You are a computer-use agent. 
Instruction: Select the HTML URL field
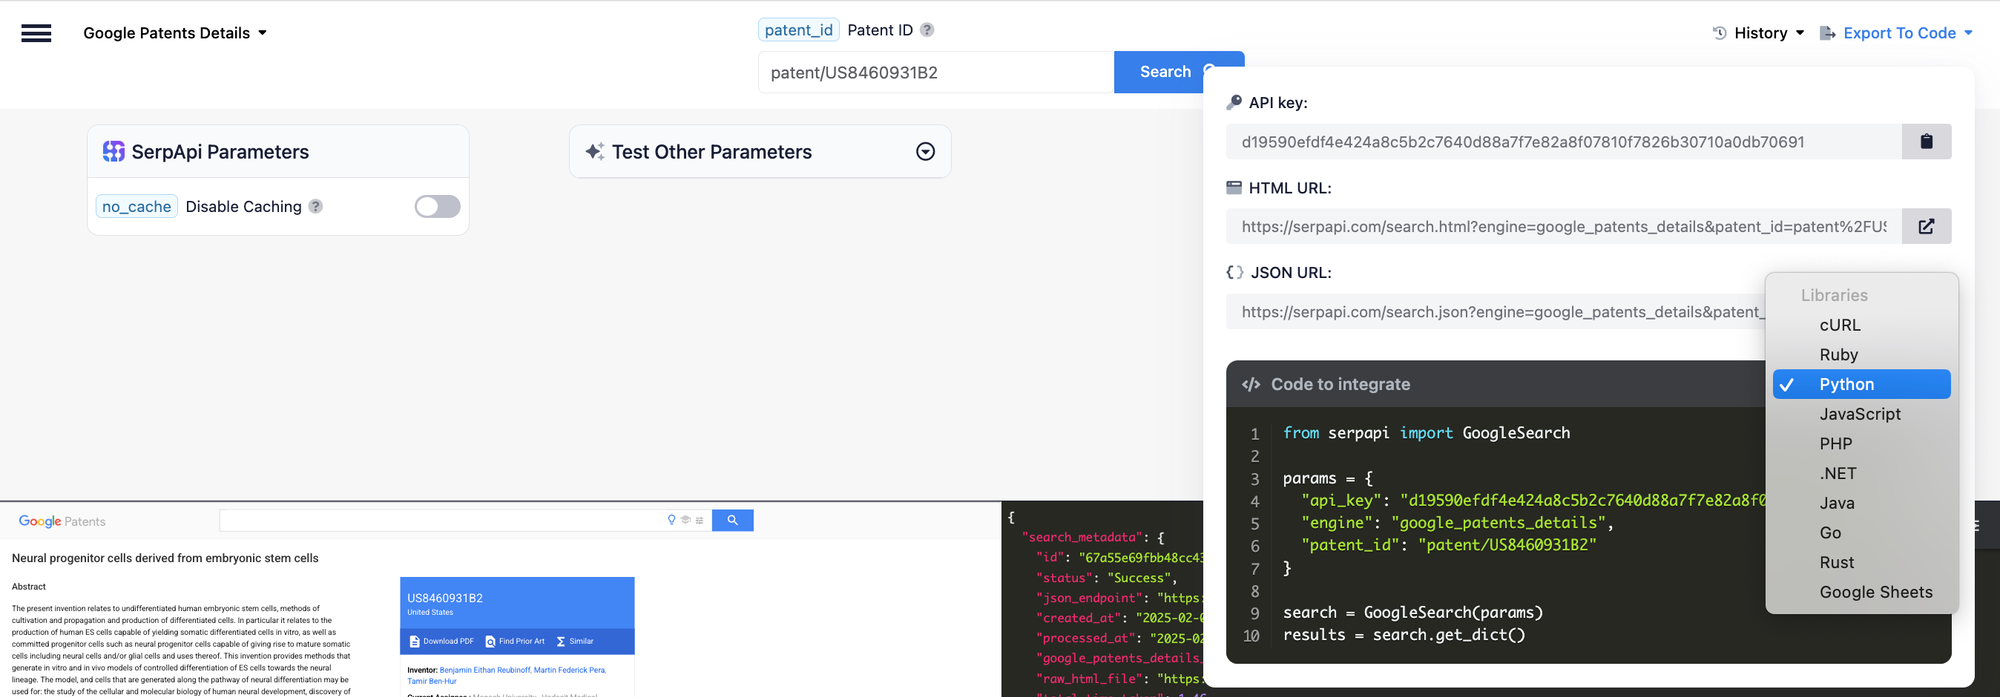(1564, 227)
